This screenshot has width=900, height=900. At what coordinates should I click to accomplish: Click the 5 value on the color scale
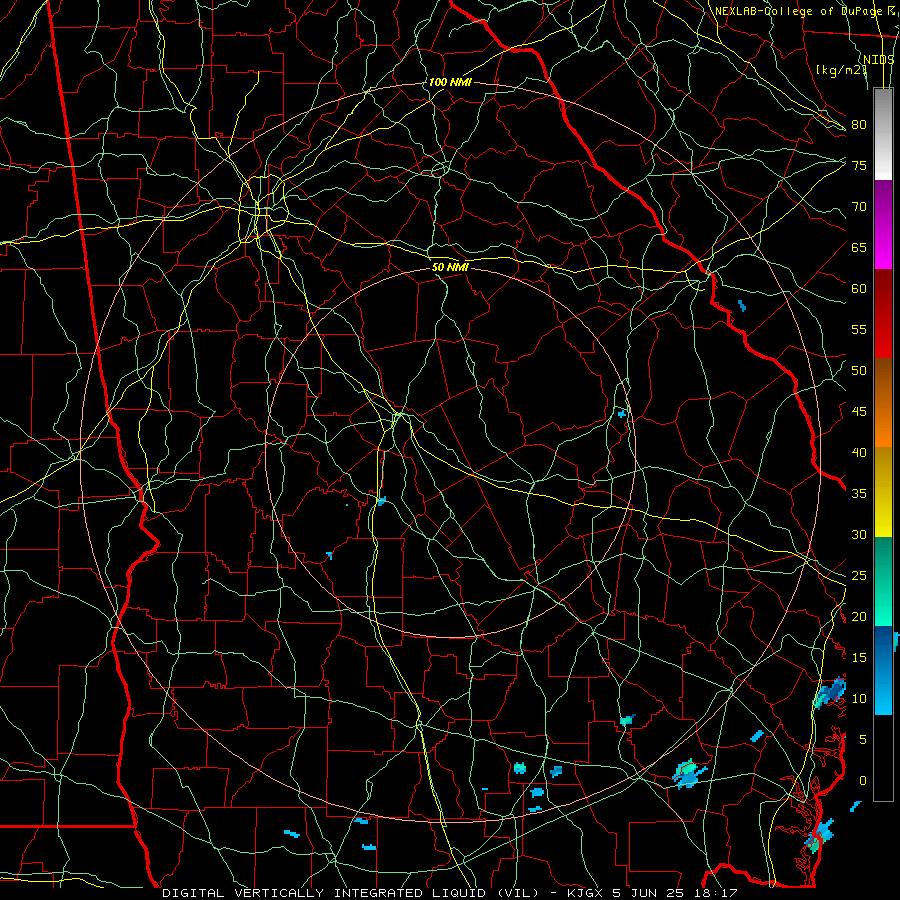863,740
